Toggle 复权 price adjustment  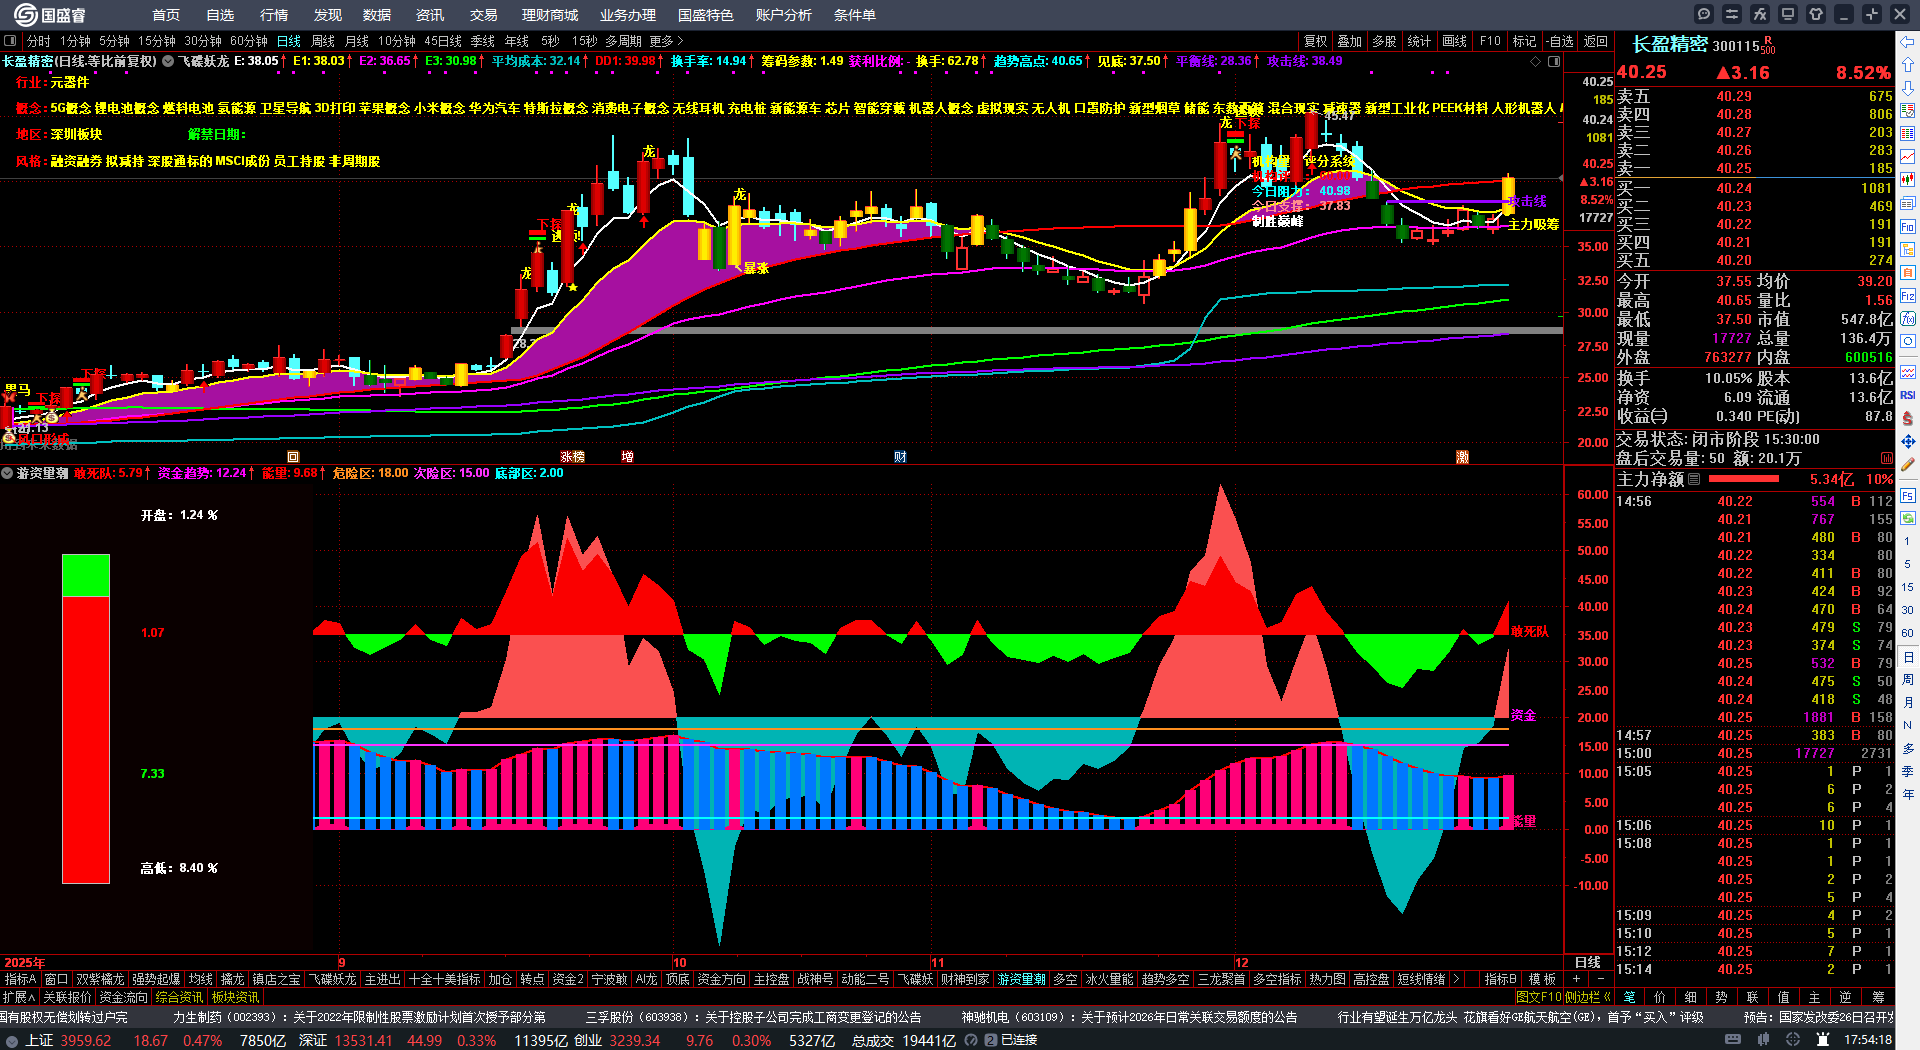coord(1315,41)
